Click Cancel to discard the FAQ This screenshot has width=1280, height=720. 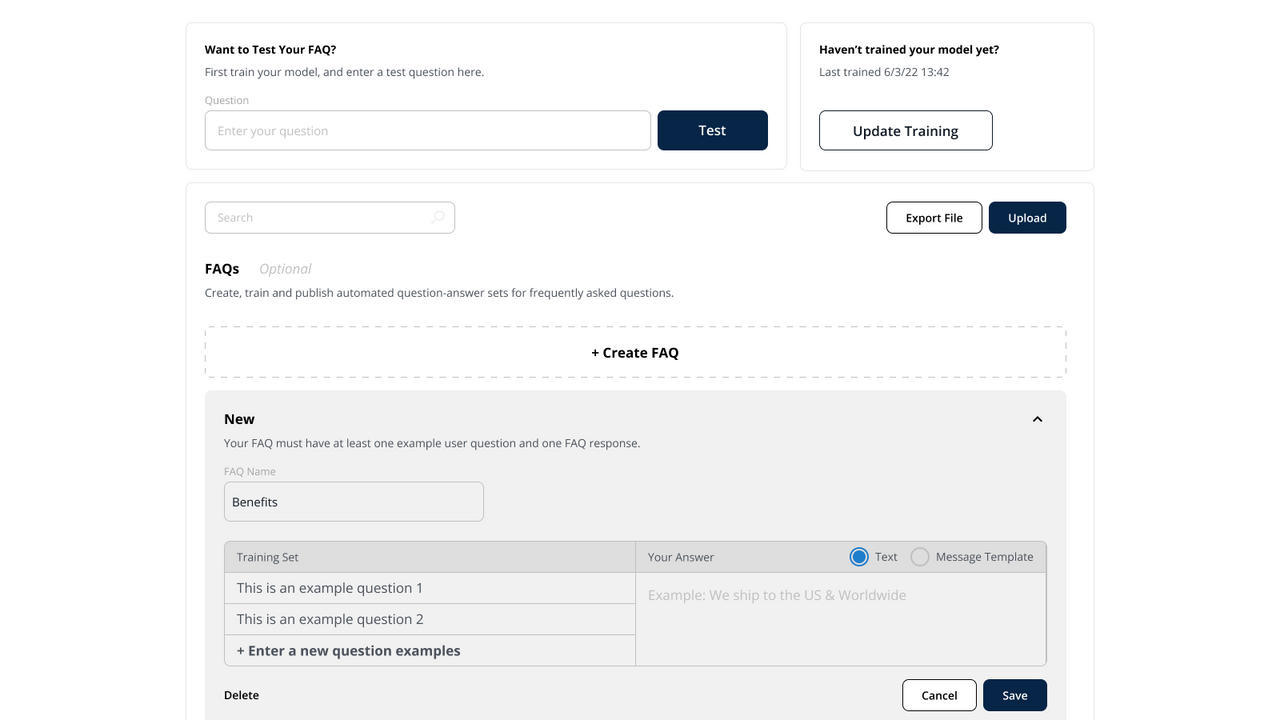[x=938, y=695]
